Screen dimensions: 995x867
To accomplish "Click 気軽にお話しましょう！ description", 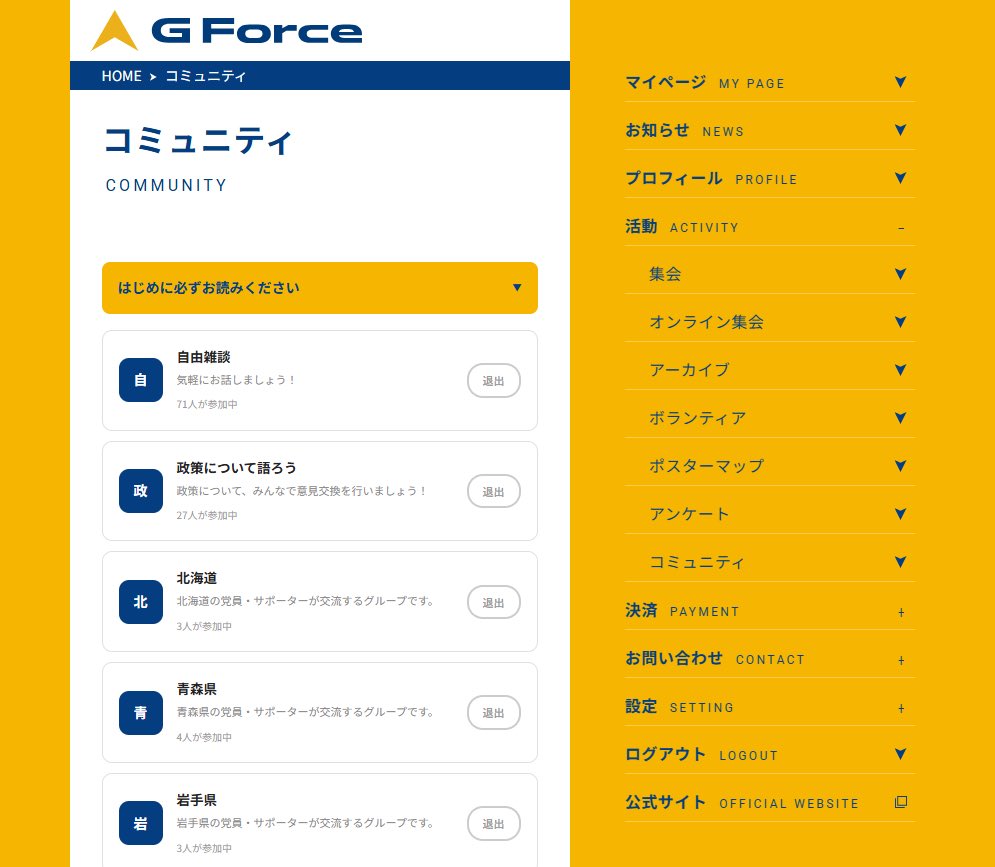I will (x=235, y=380).
